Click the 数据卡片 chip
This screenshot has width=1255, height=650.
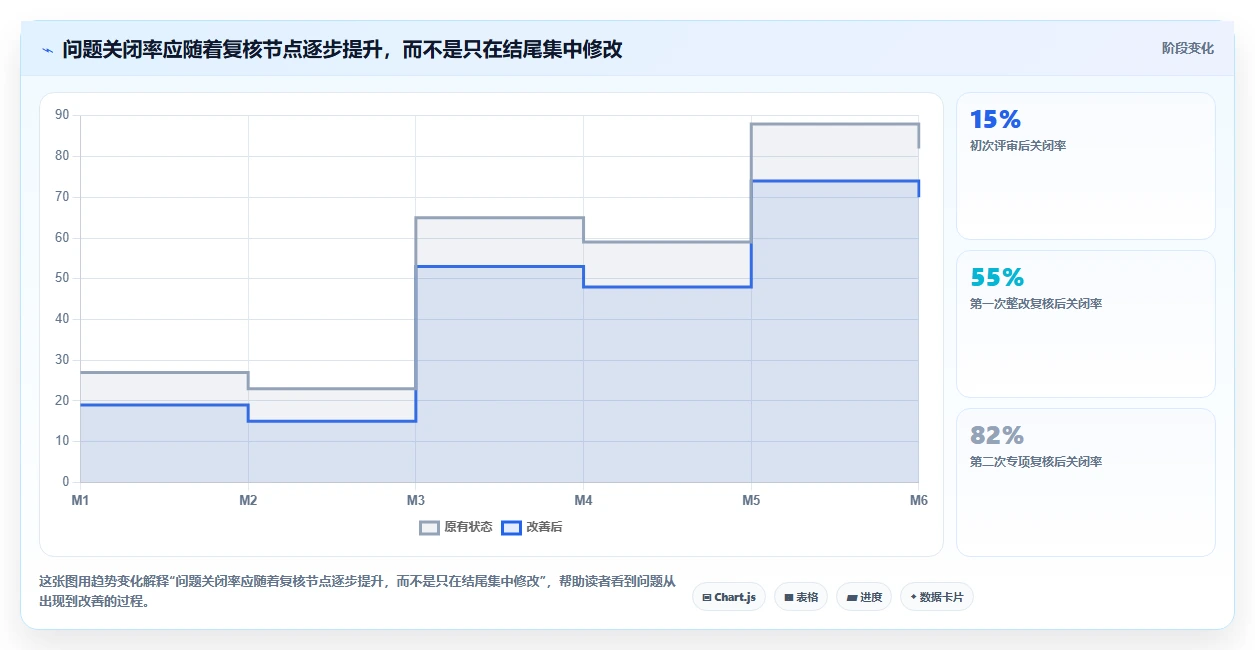937,597
